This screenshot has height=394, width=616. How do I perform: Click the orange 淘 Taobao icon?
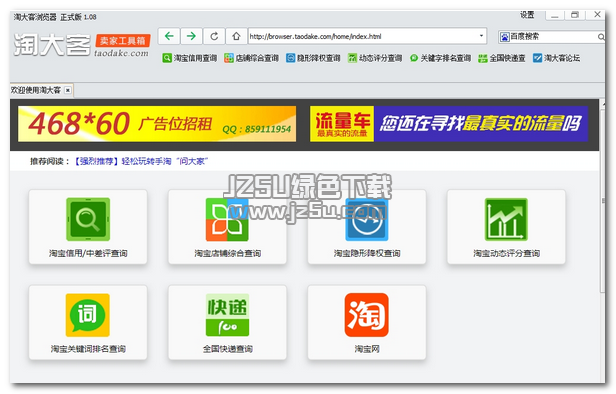click(367, 315)
